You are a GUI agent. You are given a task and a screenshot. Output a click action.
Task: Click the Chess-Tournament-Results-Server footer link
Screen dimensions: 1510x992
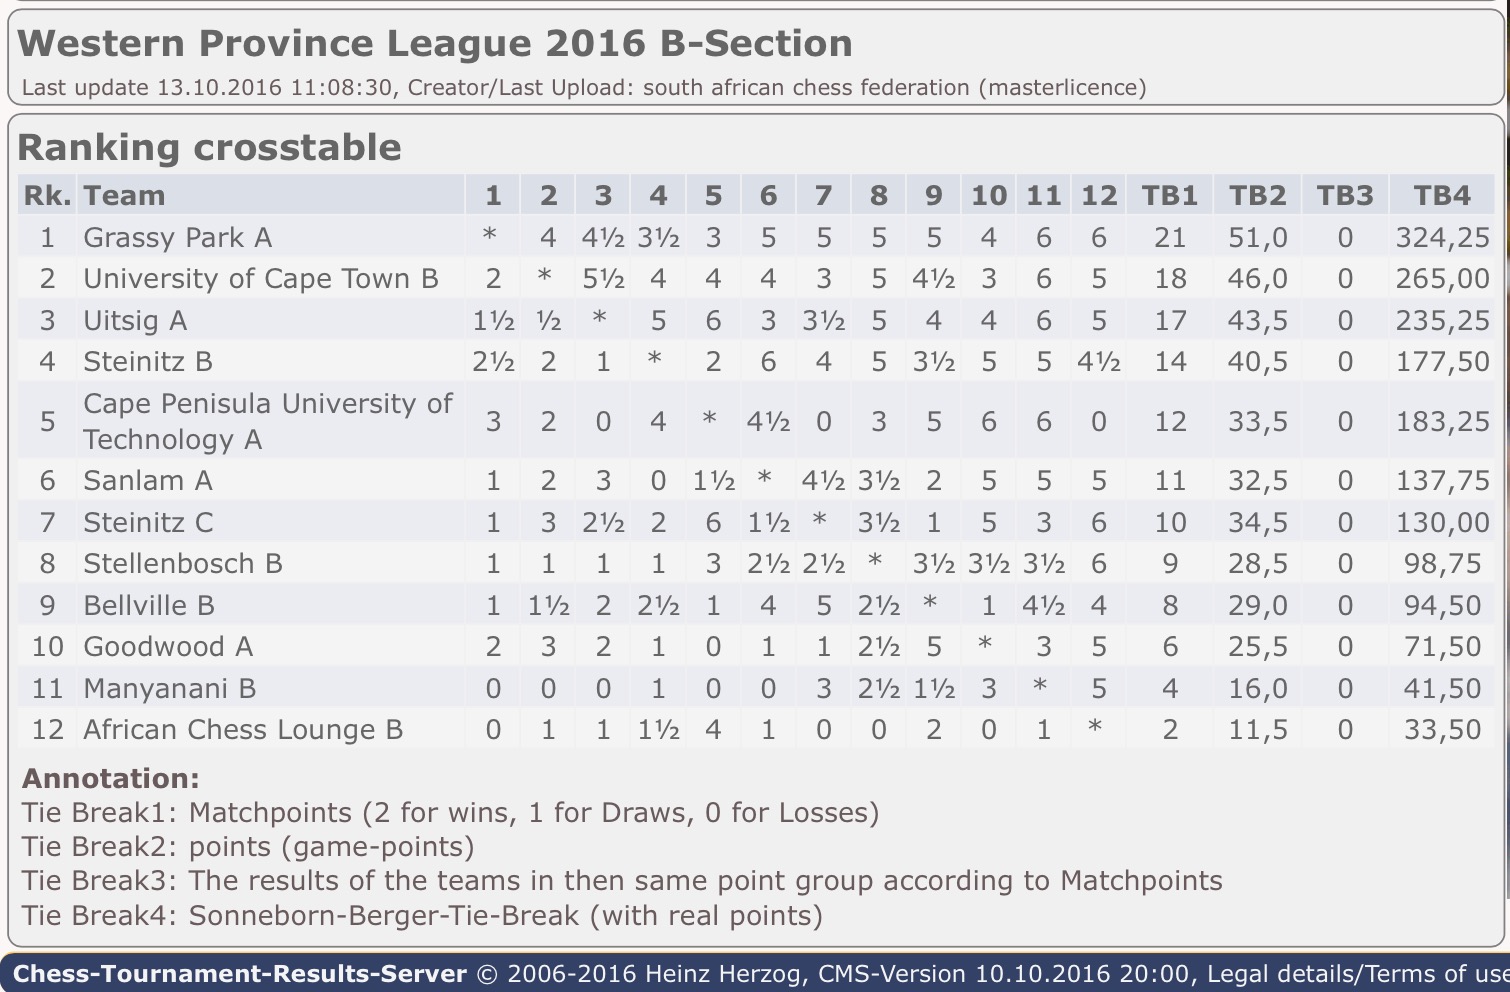pyautogui.click(x=240, y=974)
